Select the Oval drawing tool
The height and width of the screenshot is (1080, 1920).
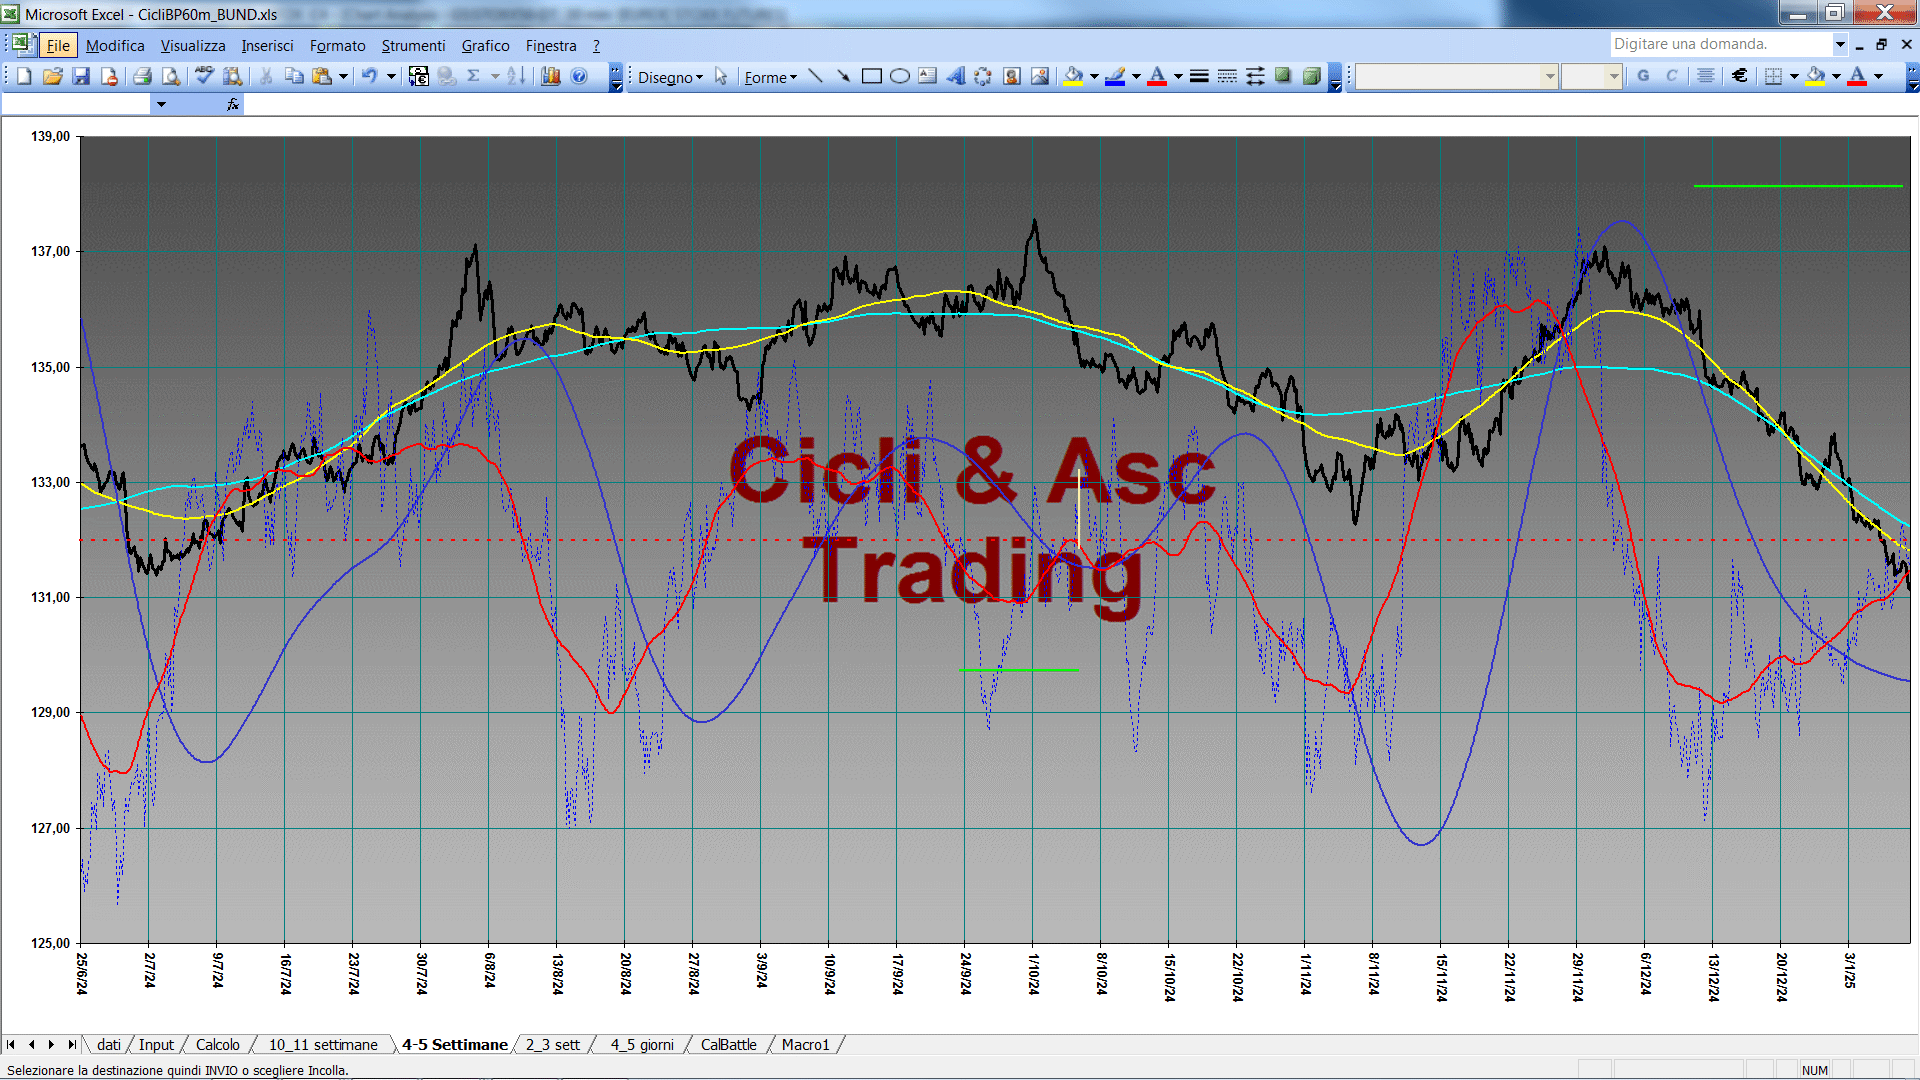pos(900,76)
